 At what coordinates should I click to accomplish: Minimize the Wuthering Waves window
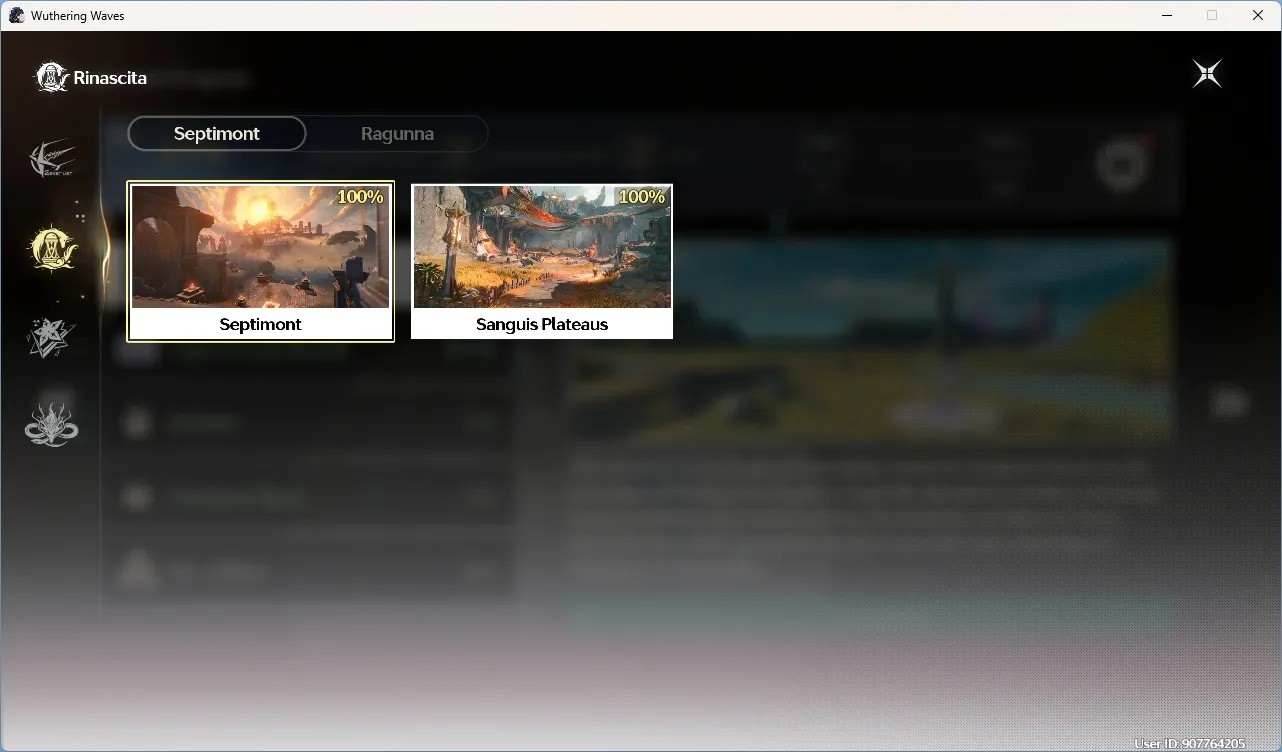tap(1167, 15)
